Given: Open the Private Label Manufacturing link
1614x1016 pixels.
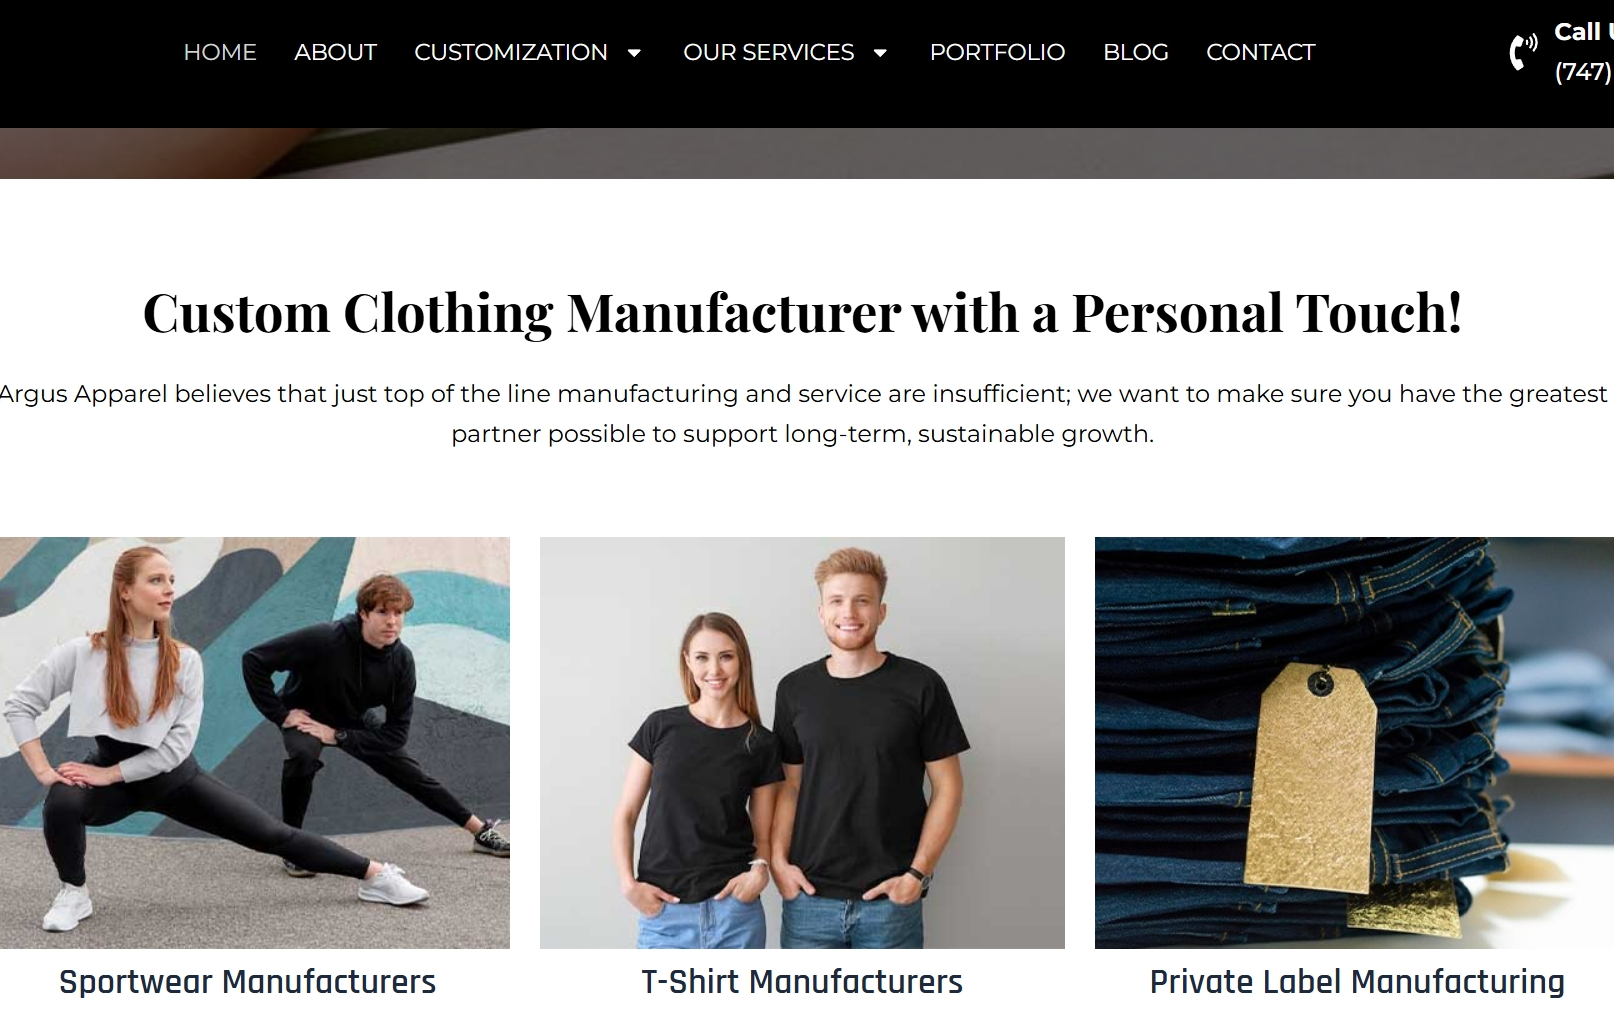Looking at the screenshot, I should (x=1356, y=981).
